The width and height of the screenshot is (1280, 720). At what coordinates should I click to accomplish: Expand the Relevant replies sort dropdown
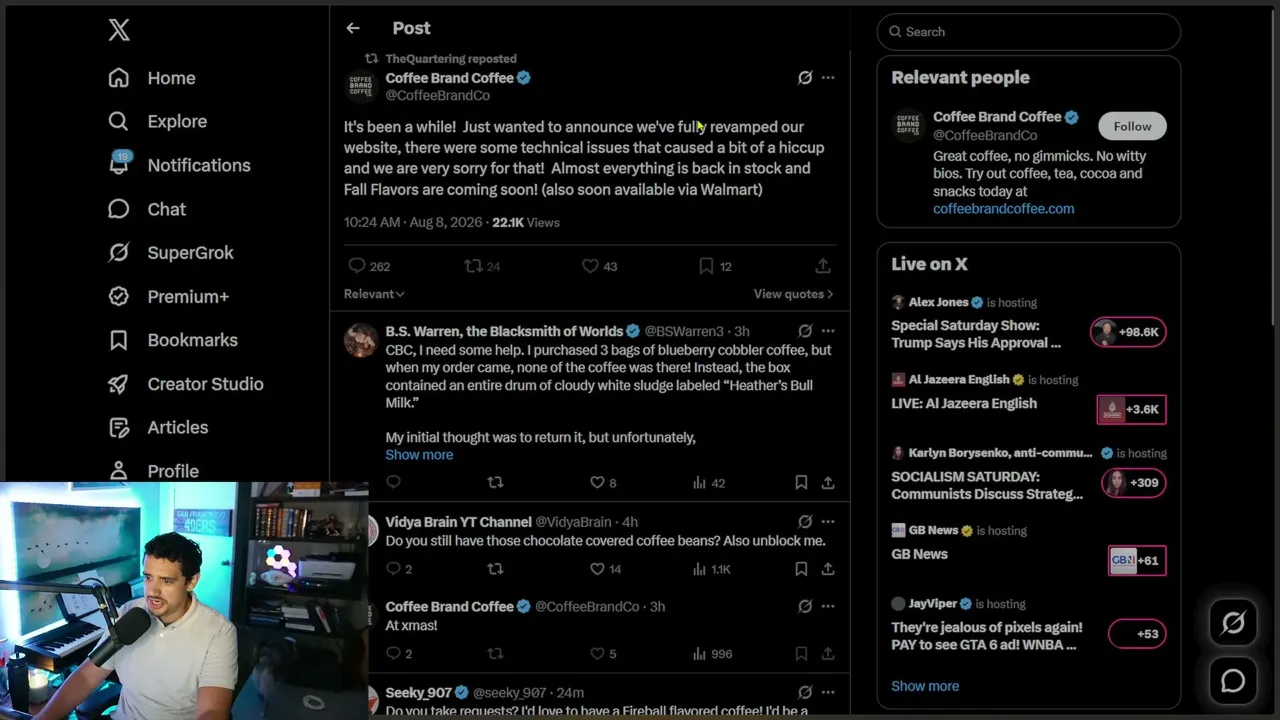pos(374,294)
